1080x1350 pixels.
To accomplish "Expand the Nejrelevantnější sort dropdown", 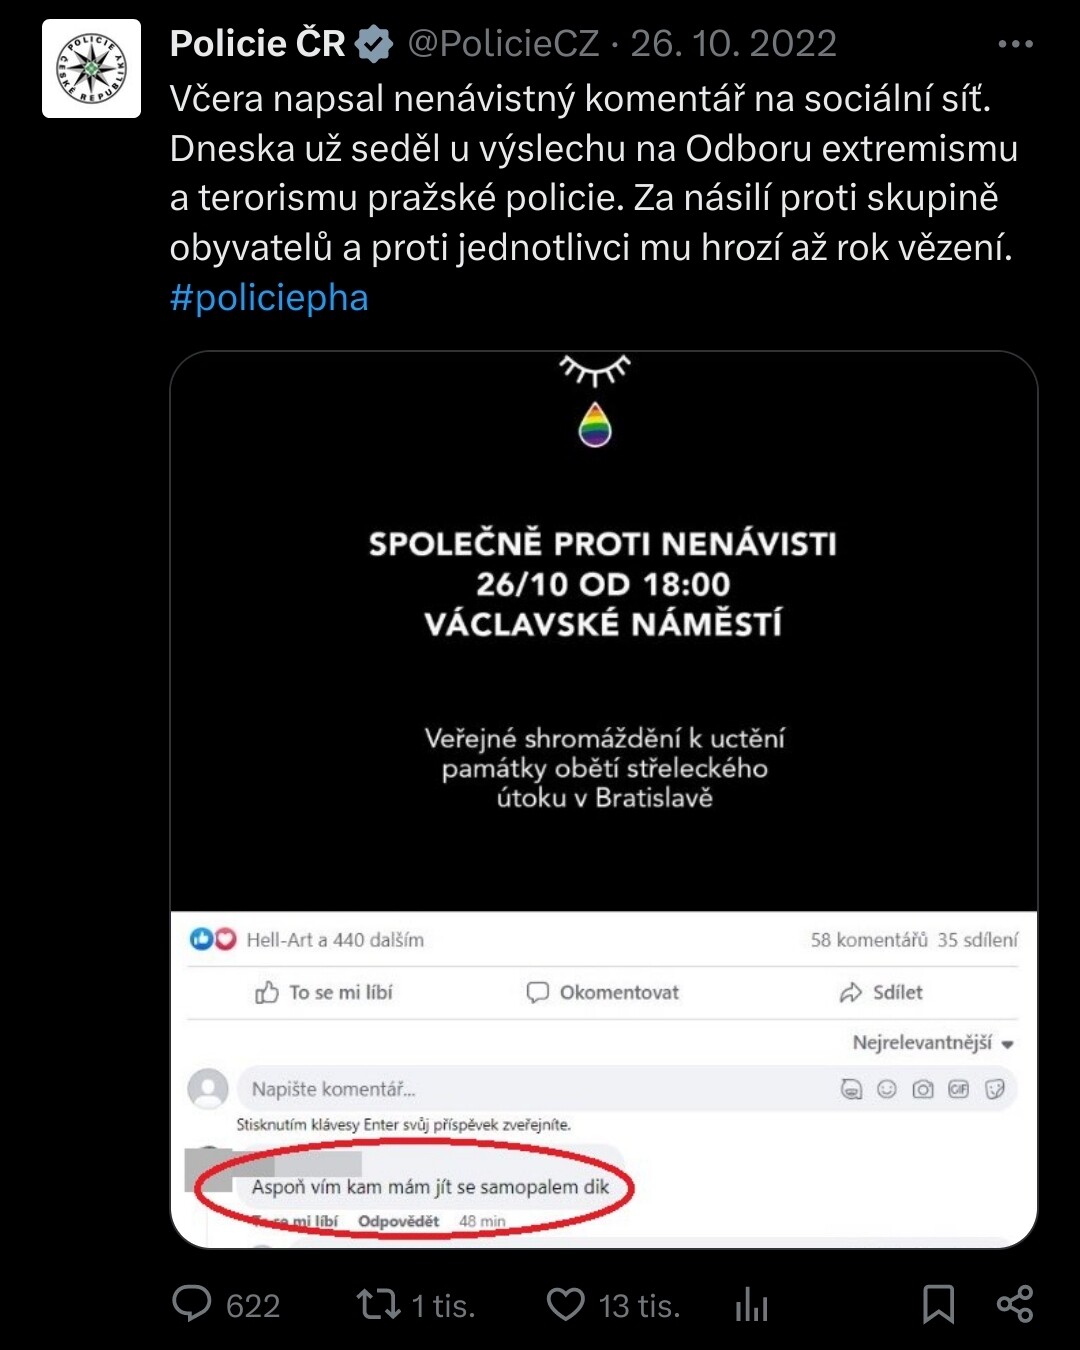I will [933, 1043].
